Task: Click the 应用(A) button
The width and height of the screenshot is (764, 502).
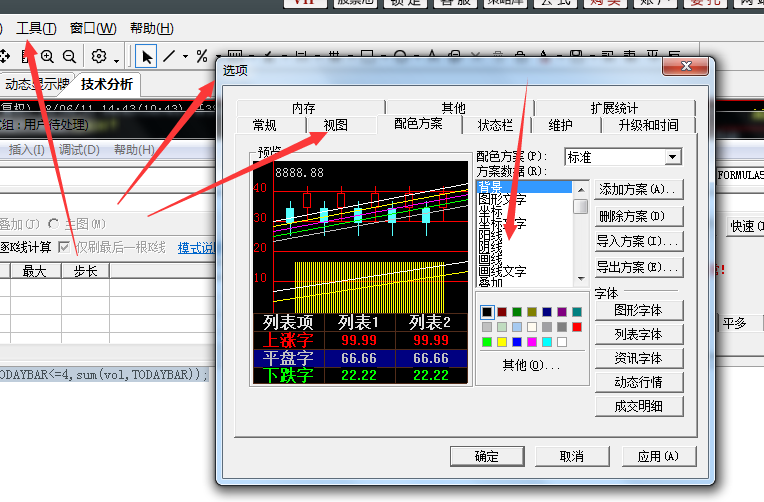Action: pos(659,456)
